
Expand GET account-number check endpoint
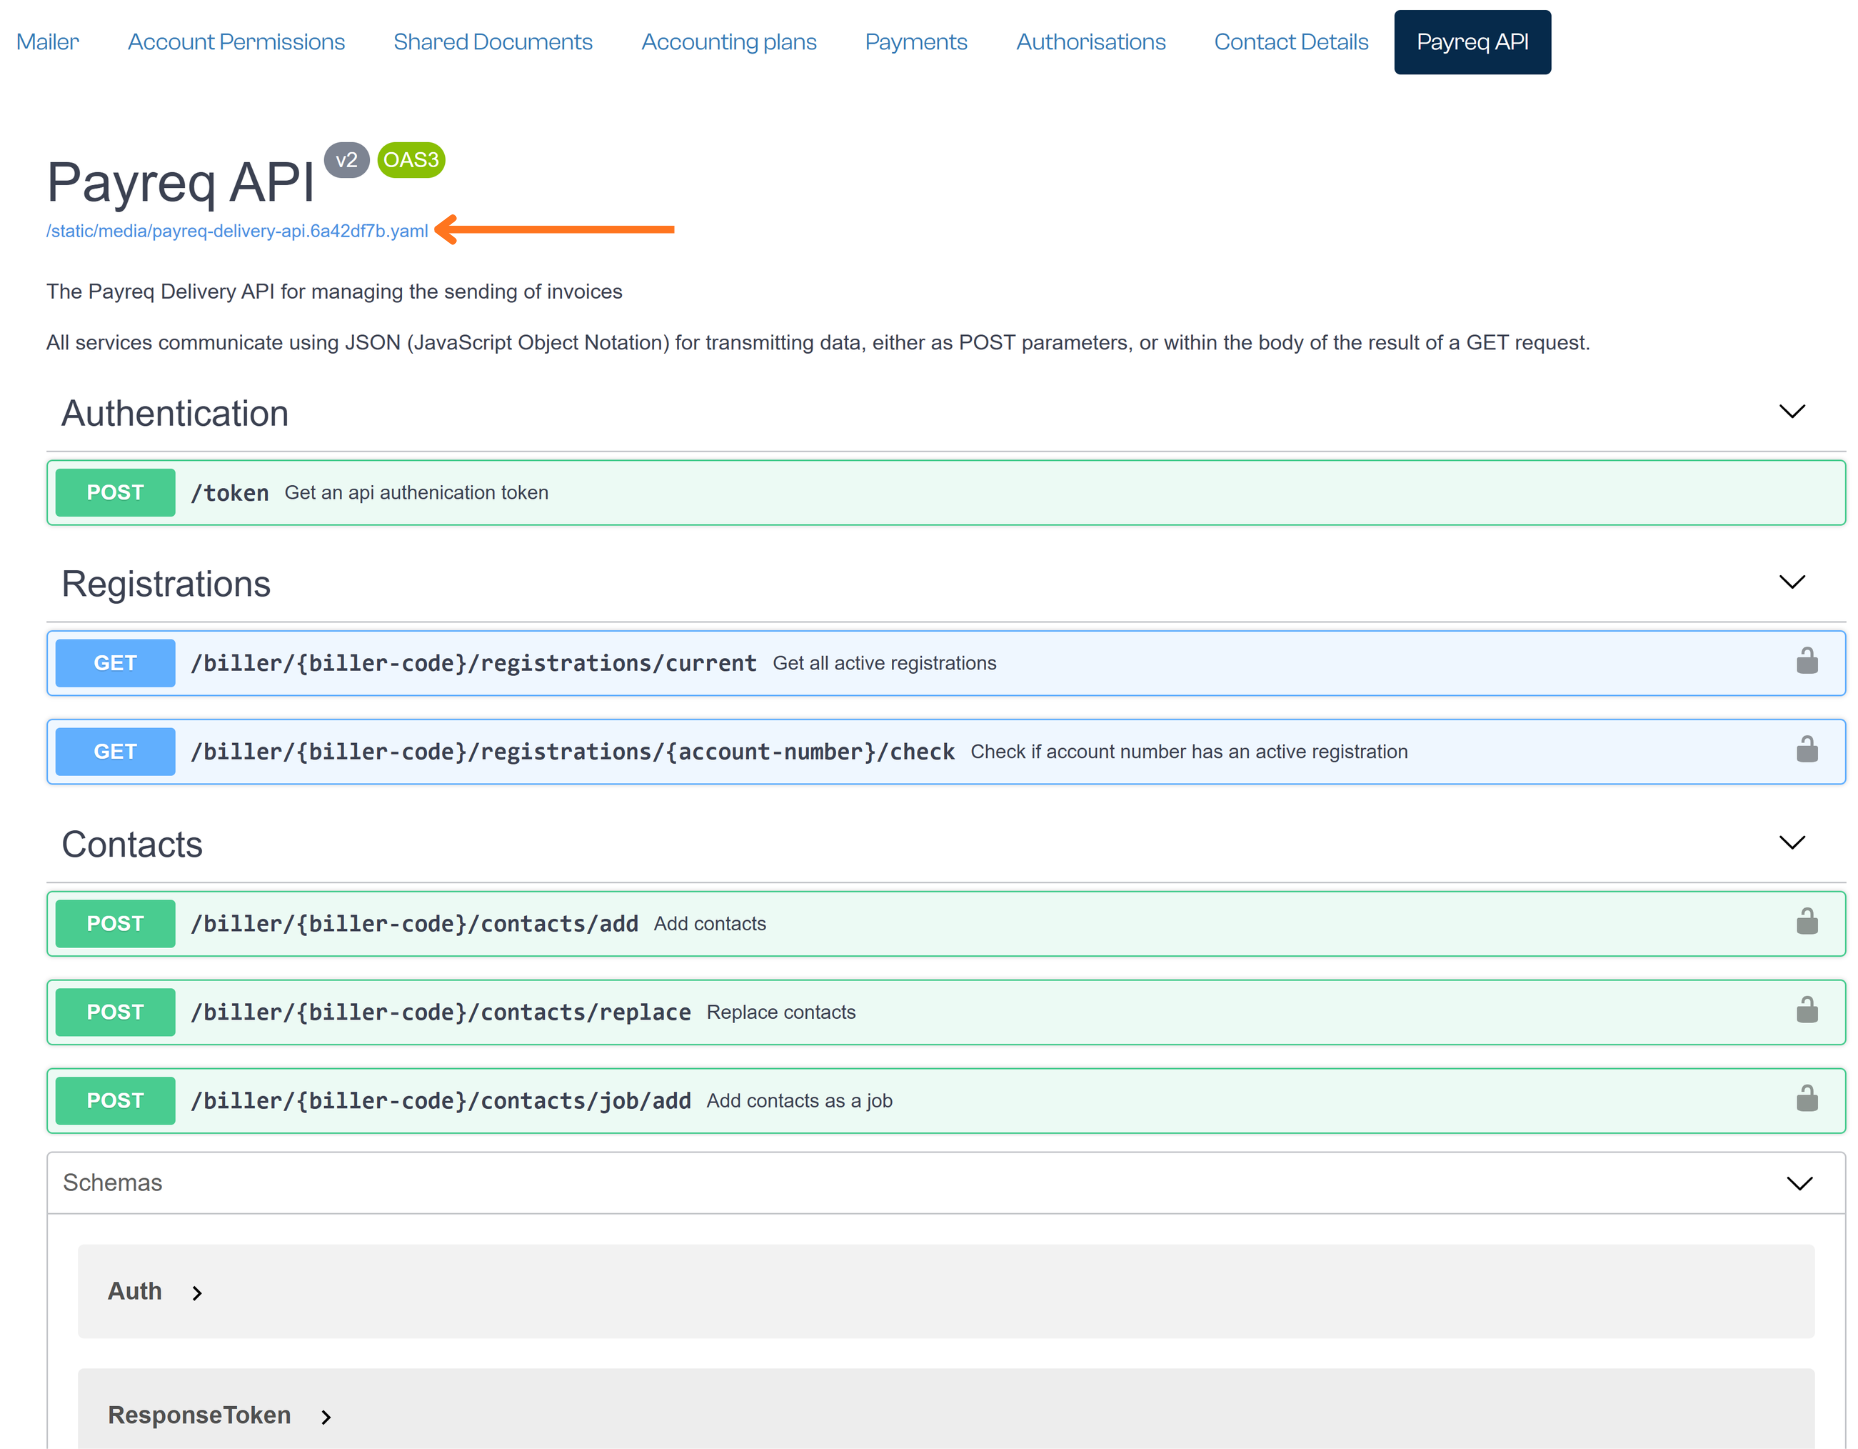click(x=945, y=752)
